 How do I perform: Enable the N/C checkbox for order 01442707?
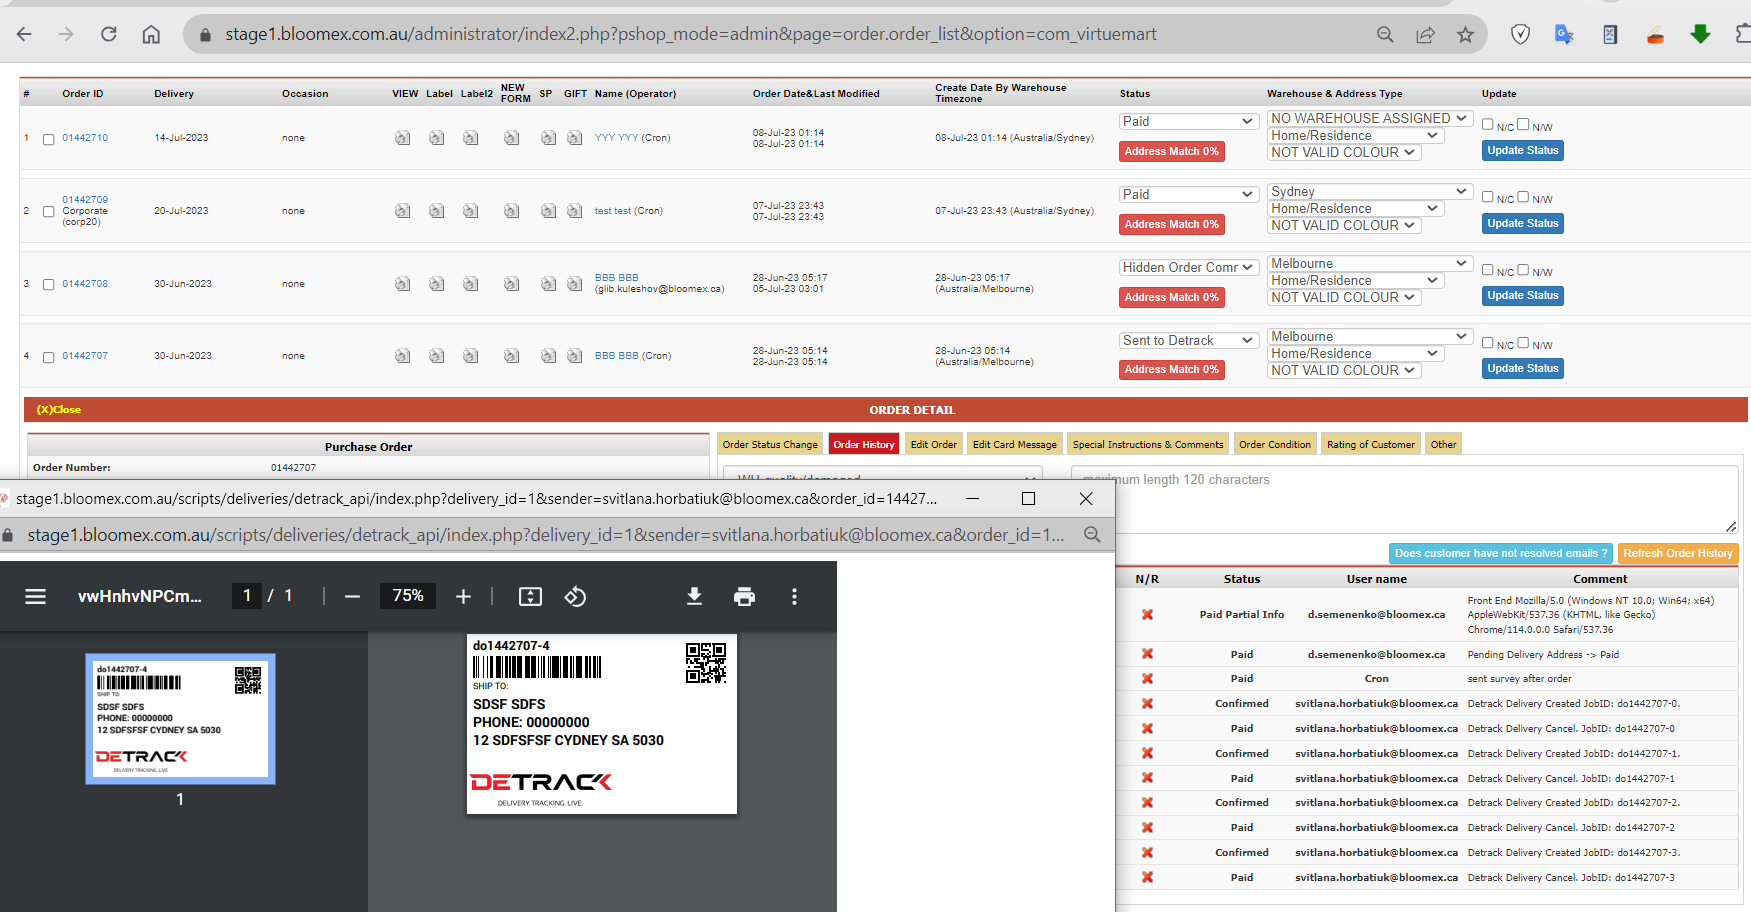[x=1488, y=343]
